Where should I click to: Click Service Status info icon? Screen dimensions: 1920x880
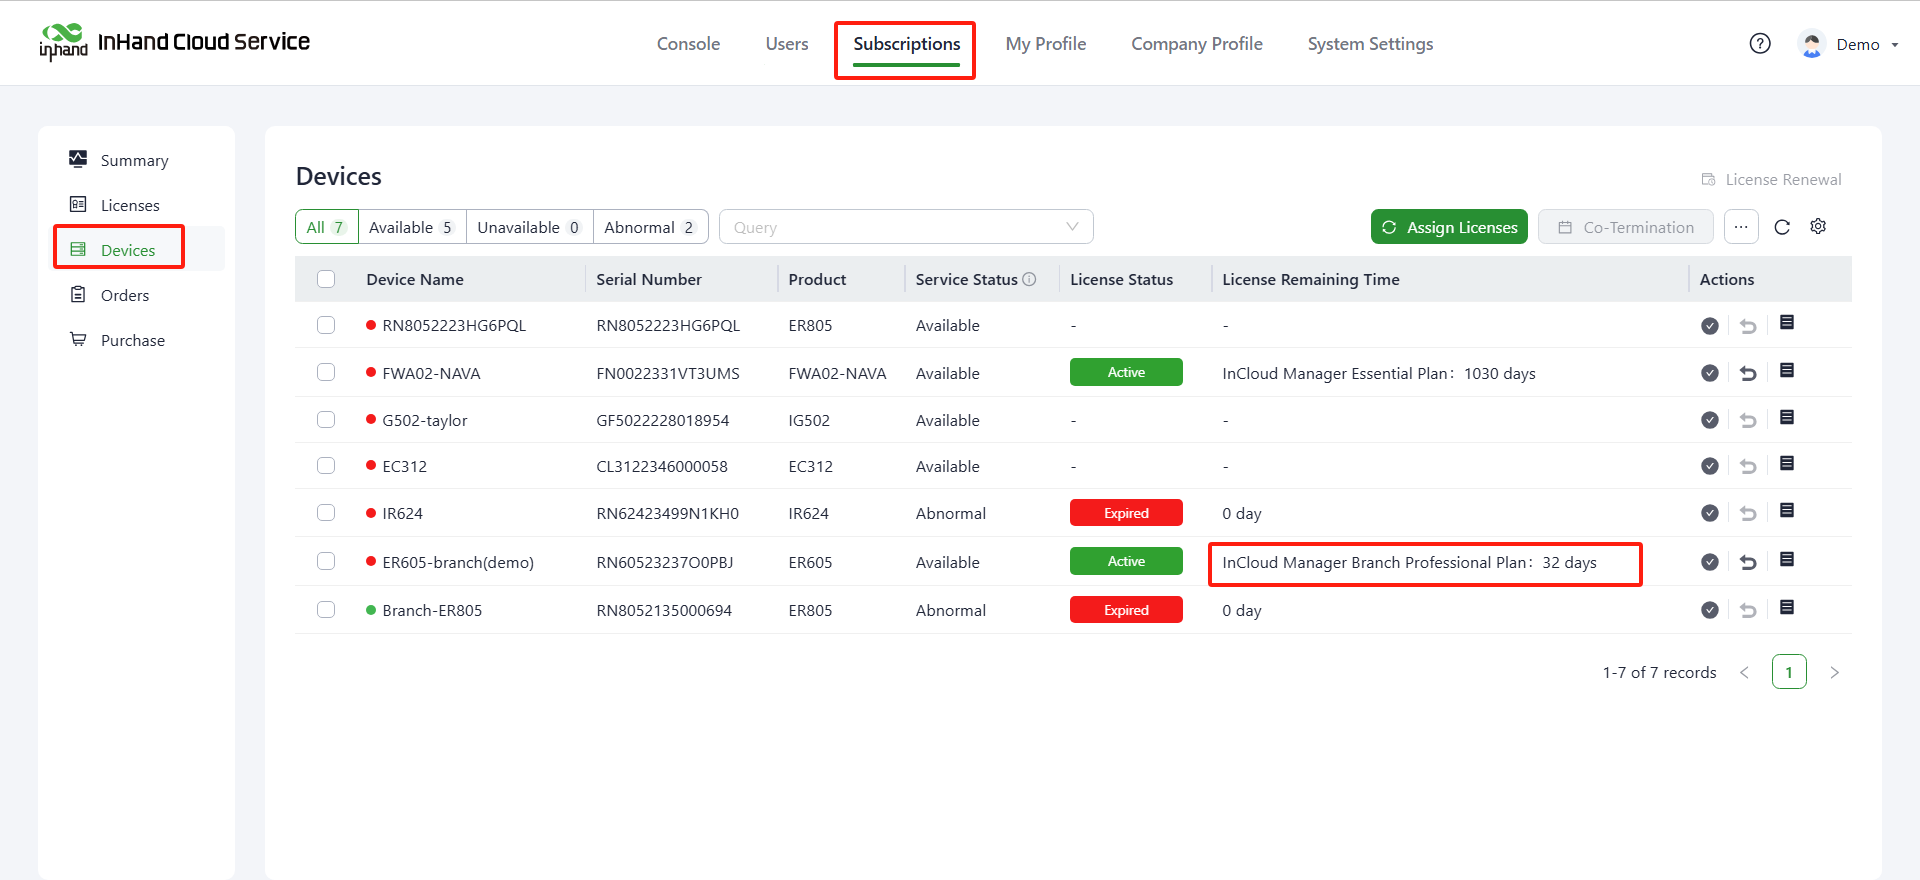1029,280
